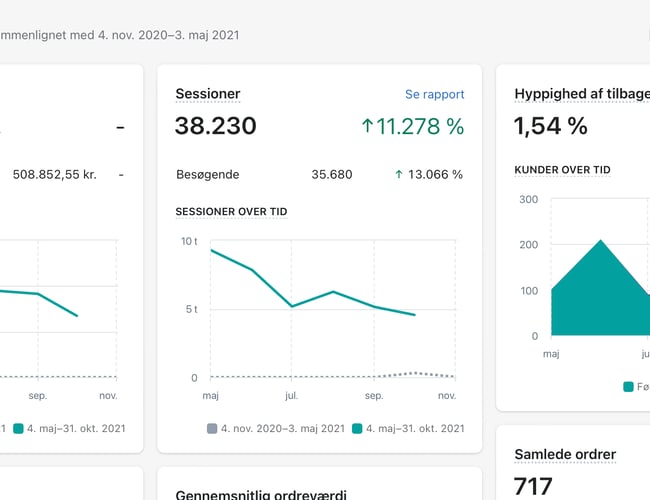This screenshot has height=500, width=650.
Task: Toggle teal legend swatch in Sessioner chart
Action: 357,429
